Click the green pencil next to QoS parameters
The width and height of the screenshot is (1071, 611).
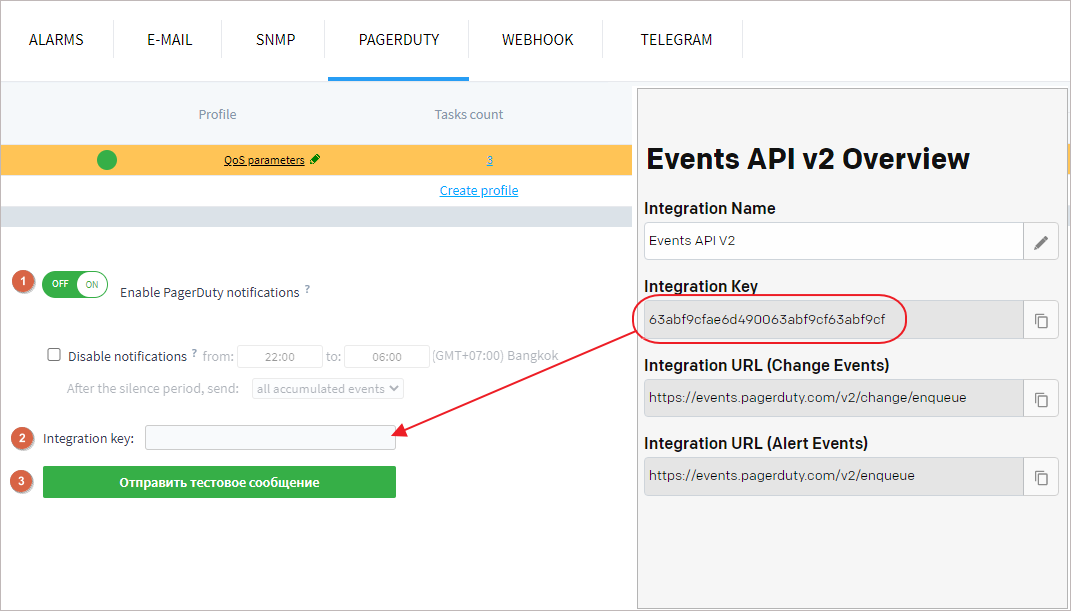click(315, 160)
